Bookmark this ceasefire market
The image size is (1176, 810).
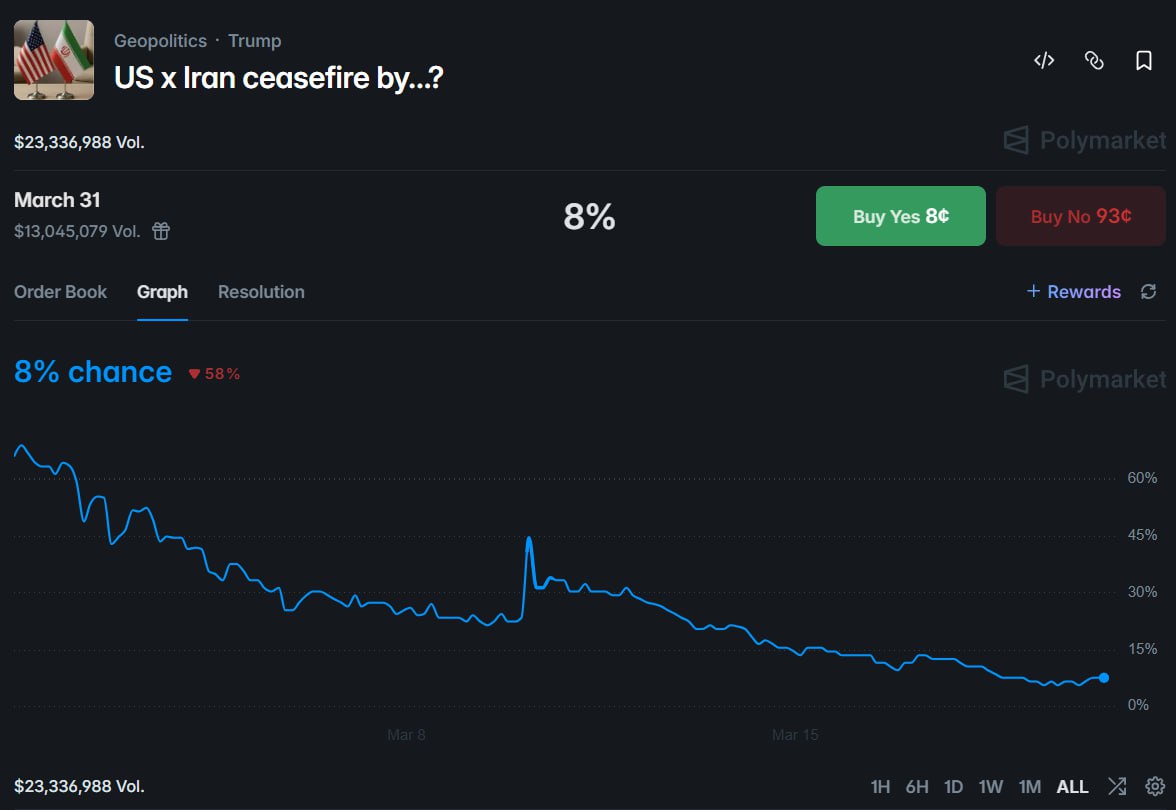(1144, 61)
